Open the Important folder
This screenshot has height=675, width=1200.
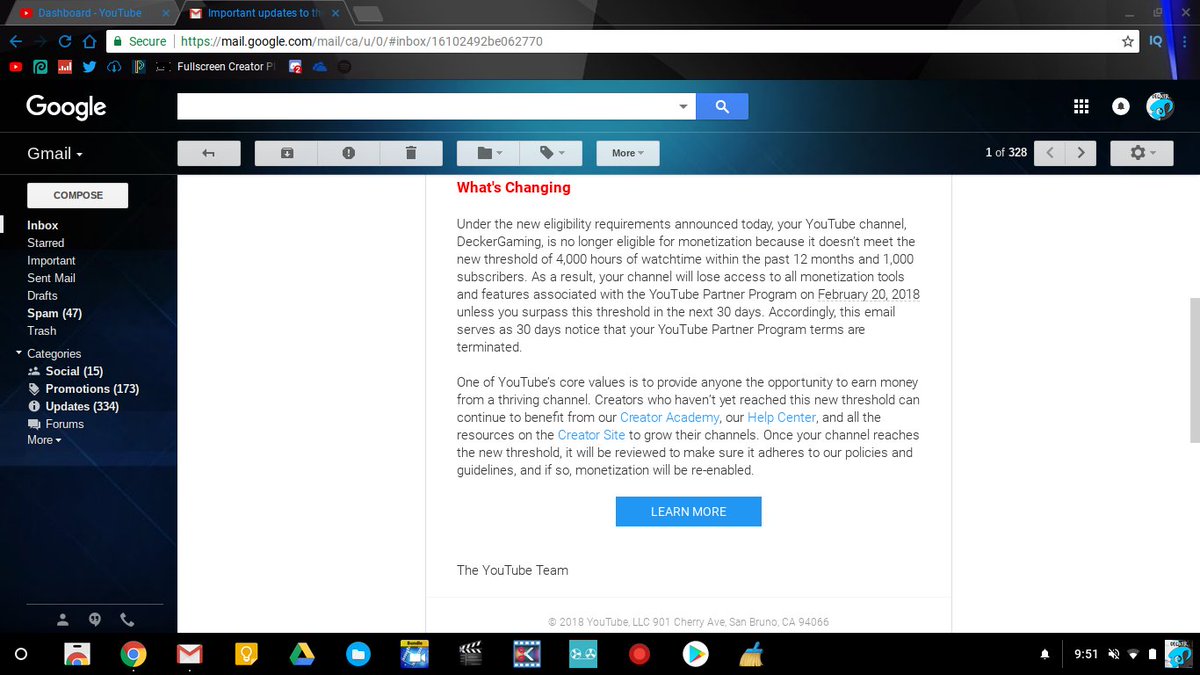tap(51, 261)
